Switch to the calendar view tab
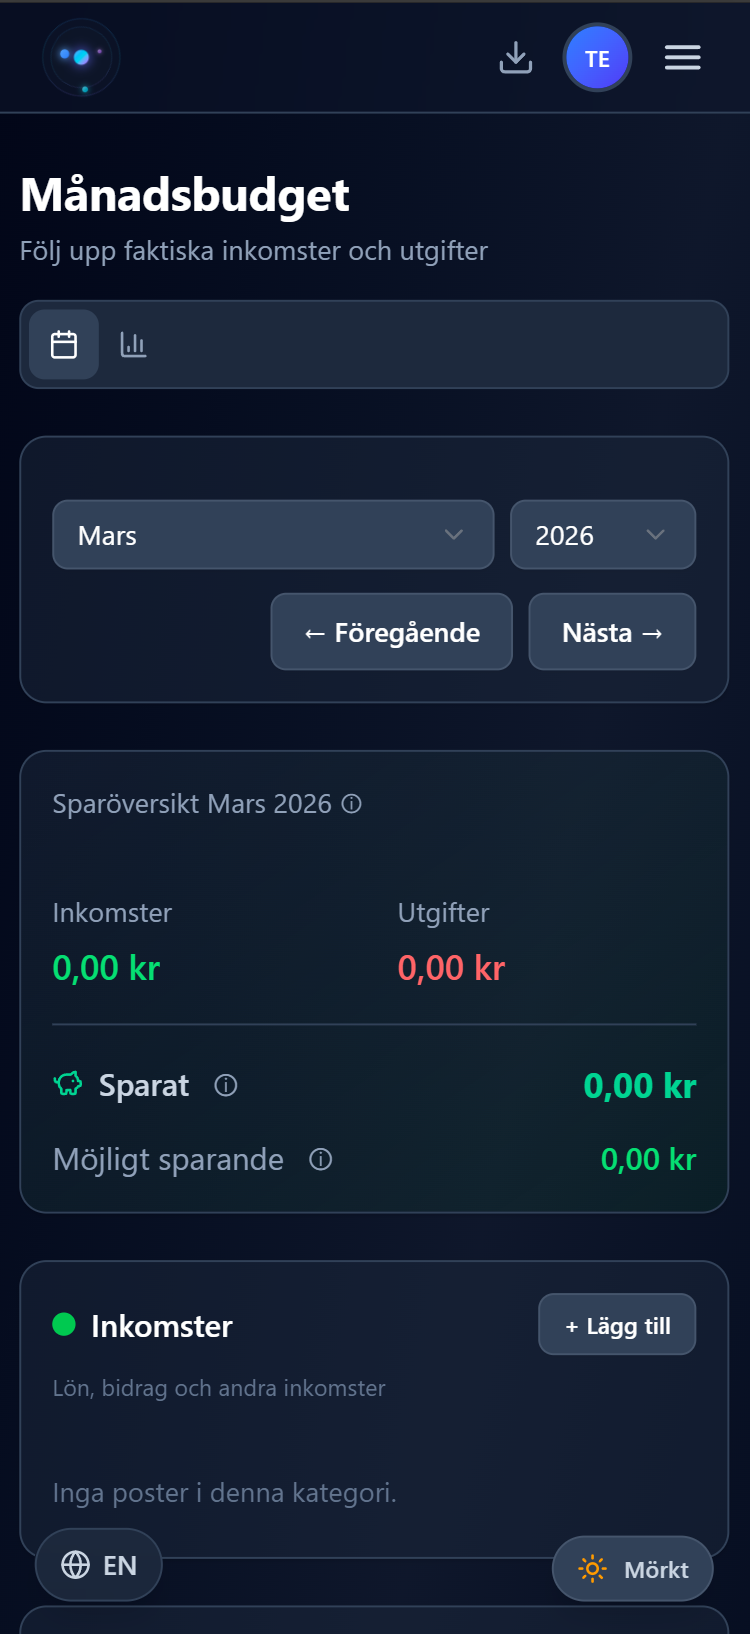Image resolution: width=750 pixels, height=1634 pixels. point(64,345)
